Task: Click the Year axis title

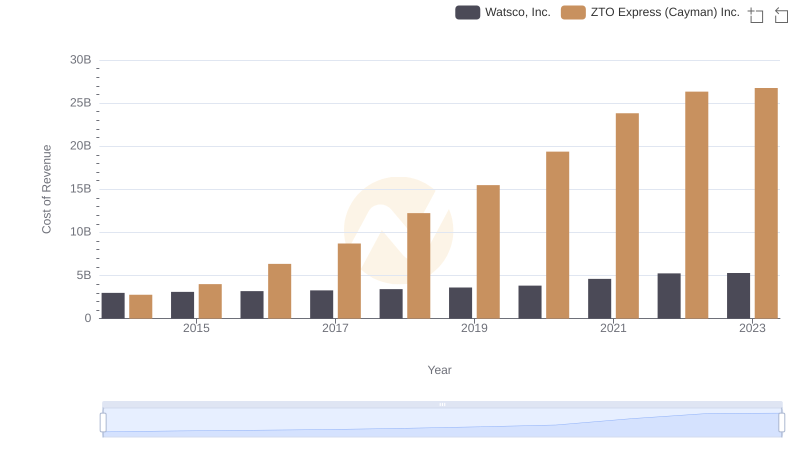Action: [x=439, y=370]
